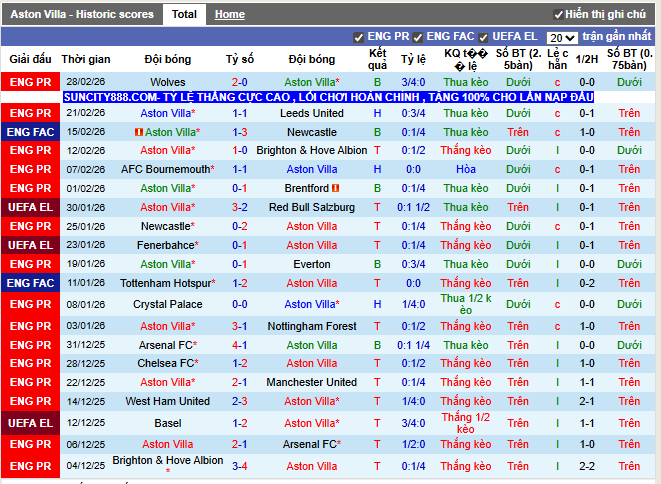This screenshot has width=661, height=484.
Task: Select the ENG FAC label on 15/02/26 row
Action: (30, 132)
